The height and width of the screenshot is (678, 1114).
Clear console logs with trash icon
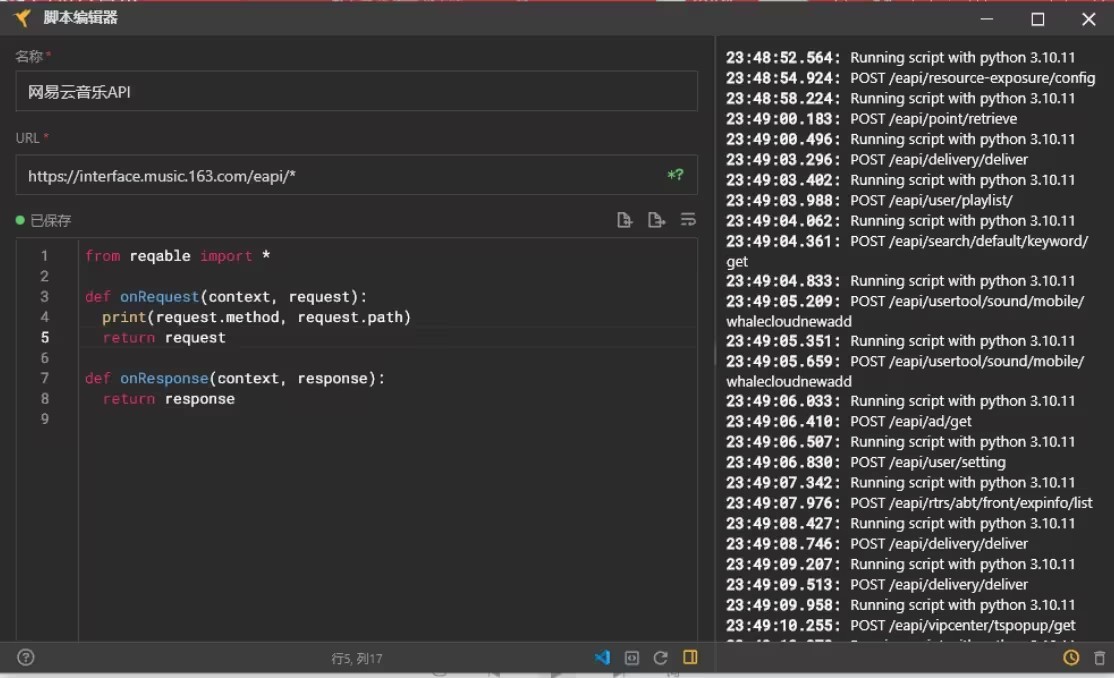[x=1100, y=658]
